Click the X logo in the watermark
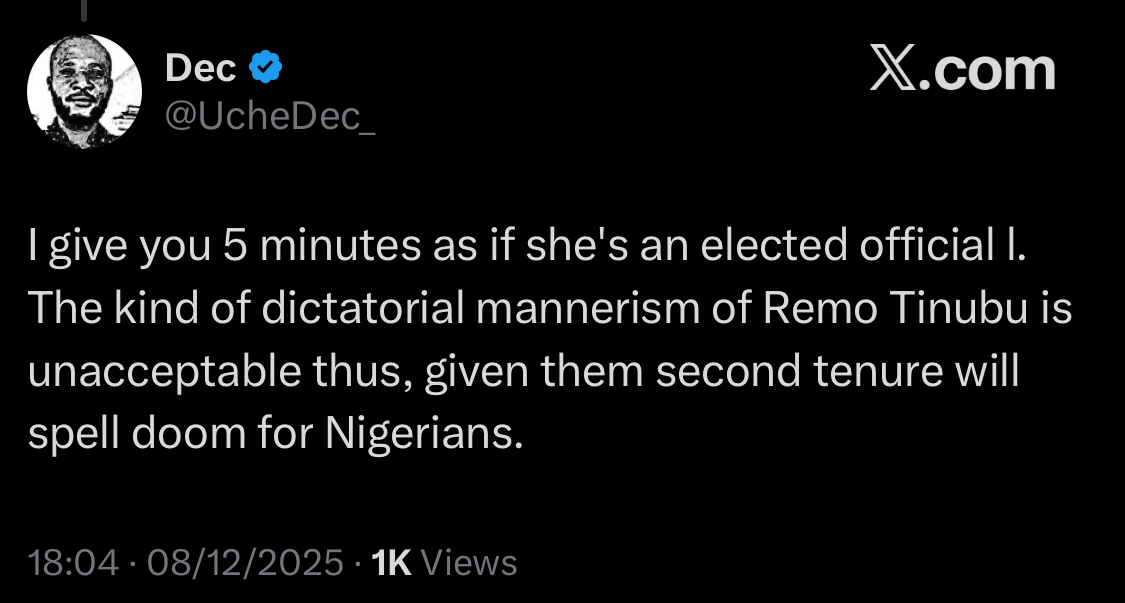 [x=892, y=71]
